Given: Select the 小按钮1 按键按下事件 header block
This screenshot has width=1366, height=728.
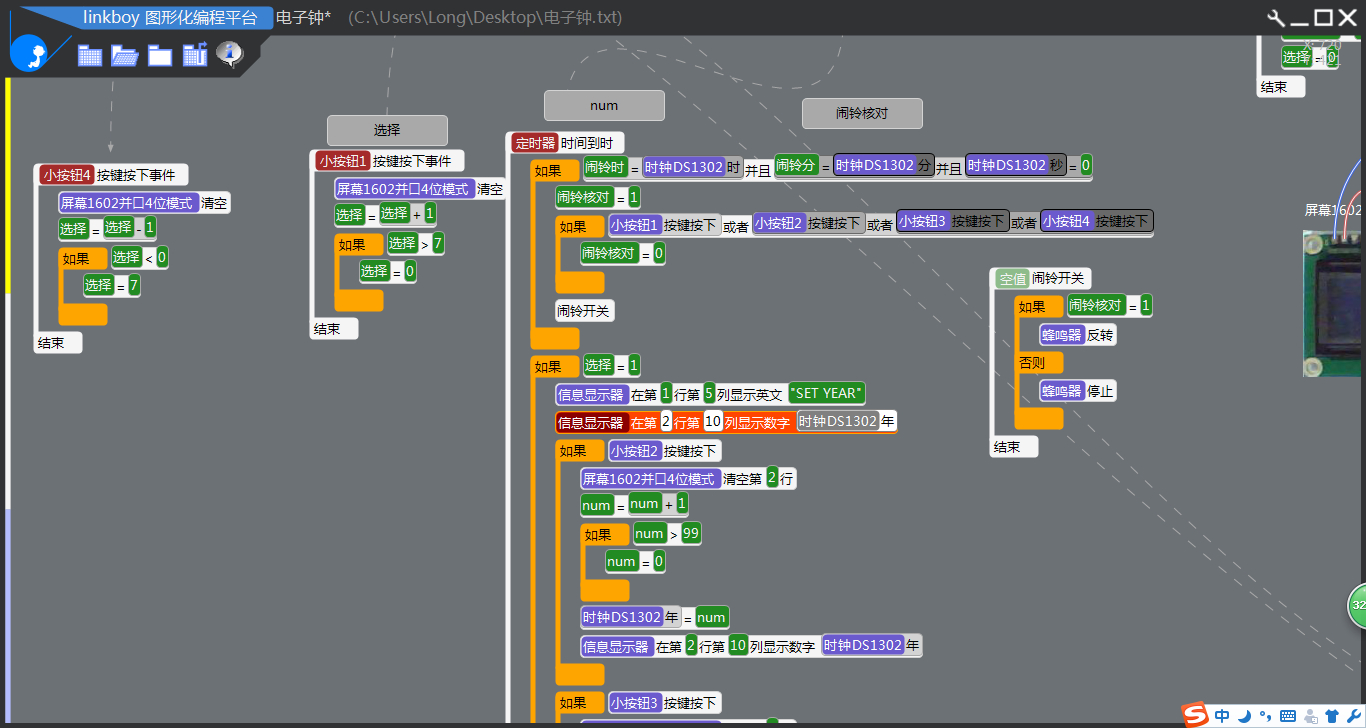Looking at the screenshot, I should pyautogui.click(x=388, y=160).
